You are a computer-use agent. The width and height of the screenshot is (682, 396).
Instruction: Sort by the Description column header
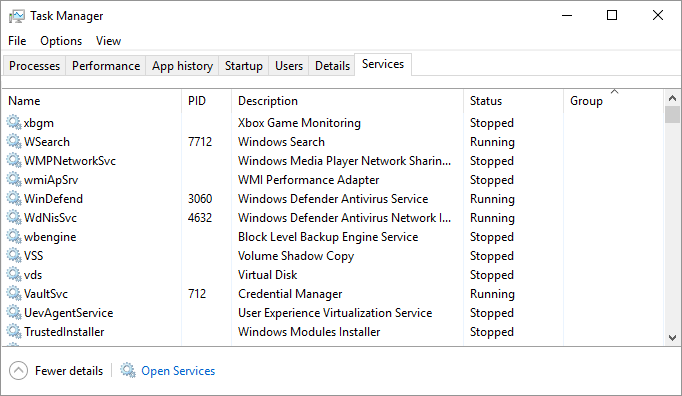point(348,101)
